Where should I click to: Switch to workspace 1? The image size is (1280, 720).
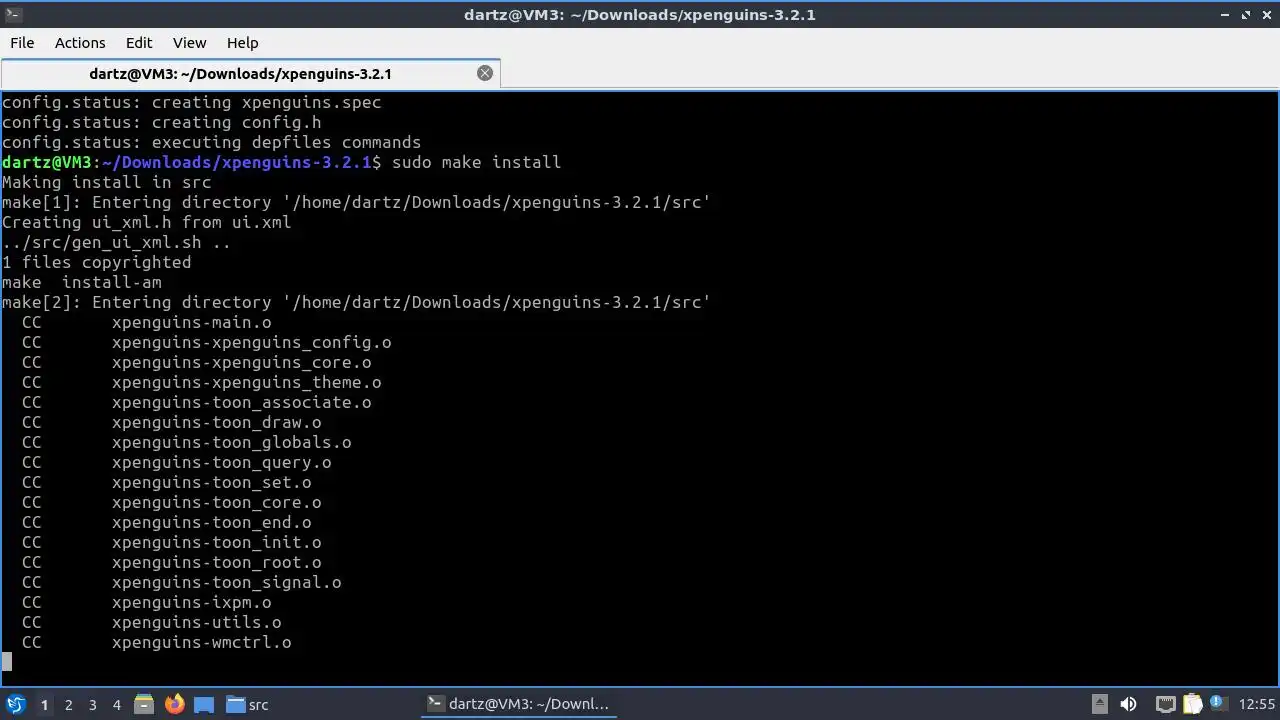tap(44, 705)
